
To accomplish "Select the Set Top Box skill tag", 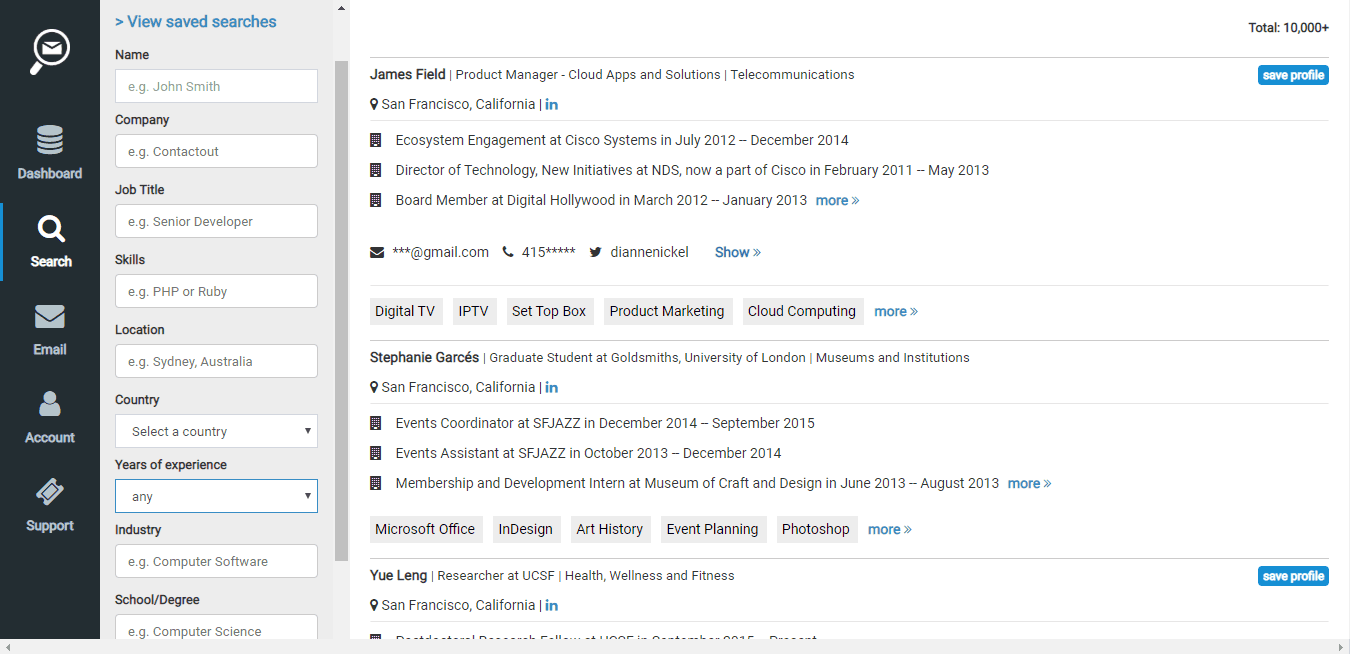I will tap(549, 311).
